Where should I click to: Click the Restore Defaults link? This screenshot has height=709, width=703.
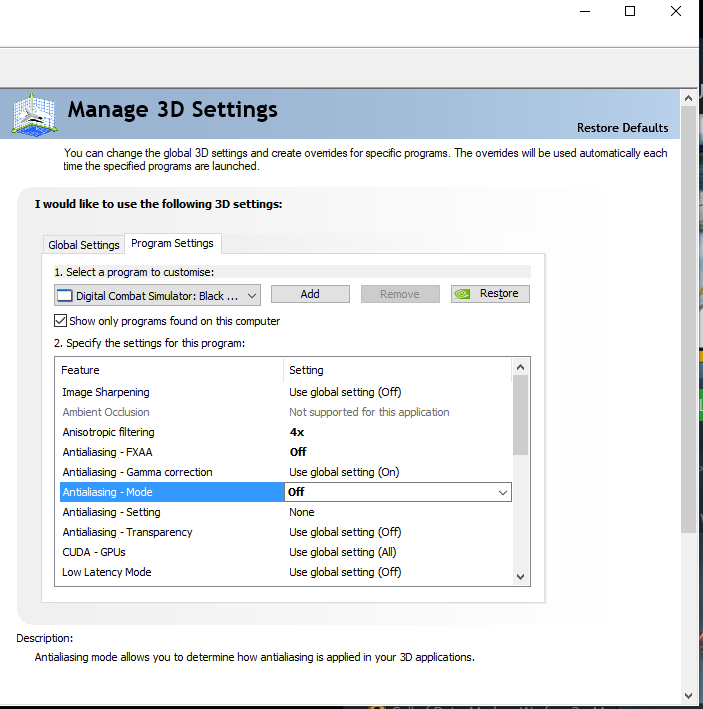point(622,128)
